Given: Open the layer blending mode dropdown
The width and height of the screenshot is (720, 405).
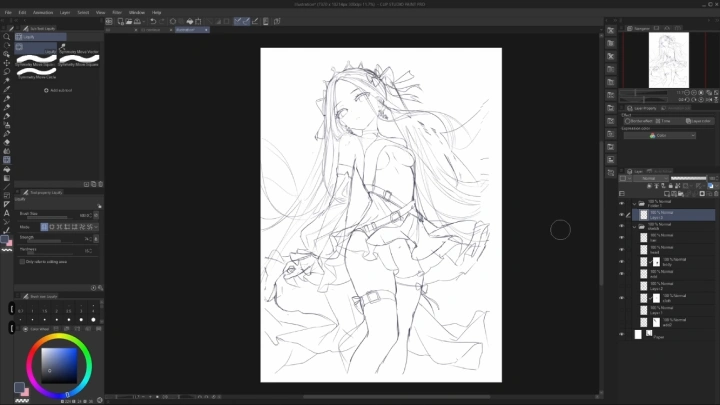Looking at the screenshot, I should (652, 178).
